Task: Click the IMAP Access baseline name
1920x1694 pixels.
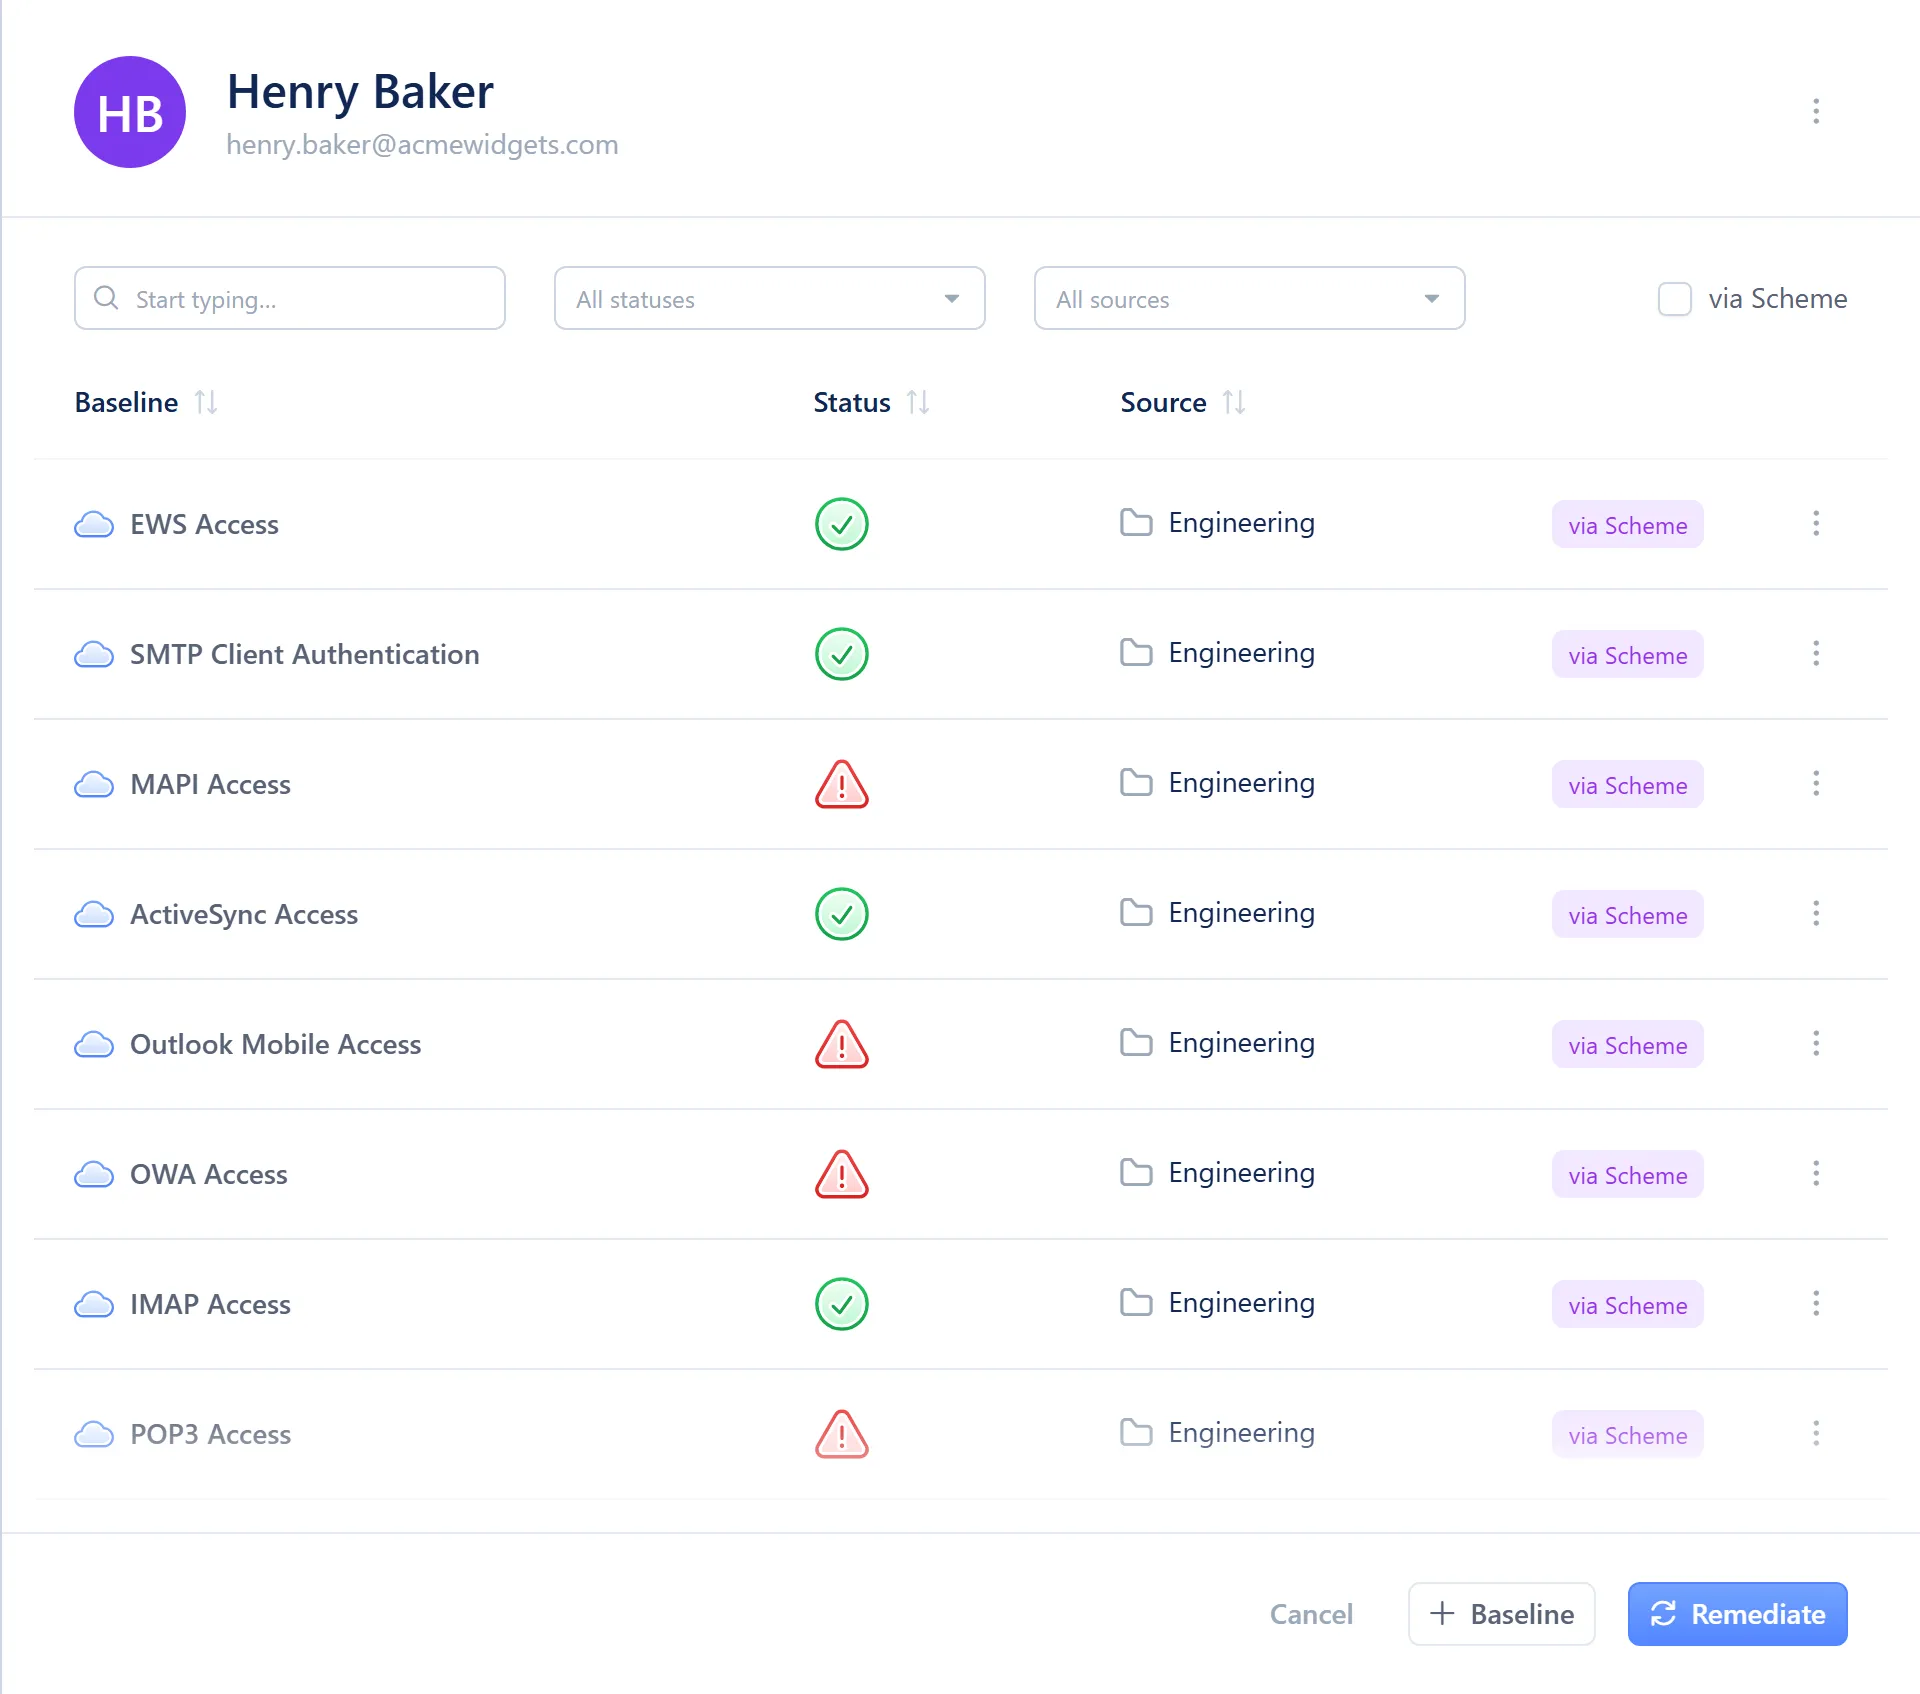Action: click(210, 1304)
